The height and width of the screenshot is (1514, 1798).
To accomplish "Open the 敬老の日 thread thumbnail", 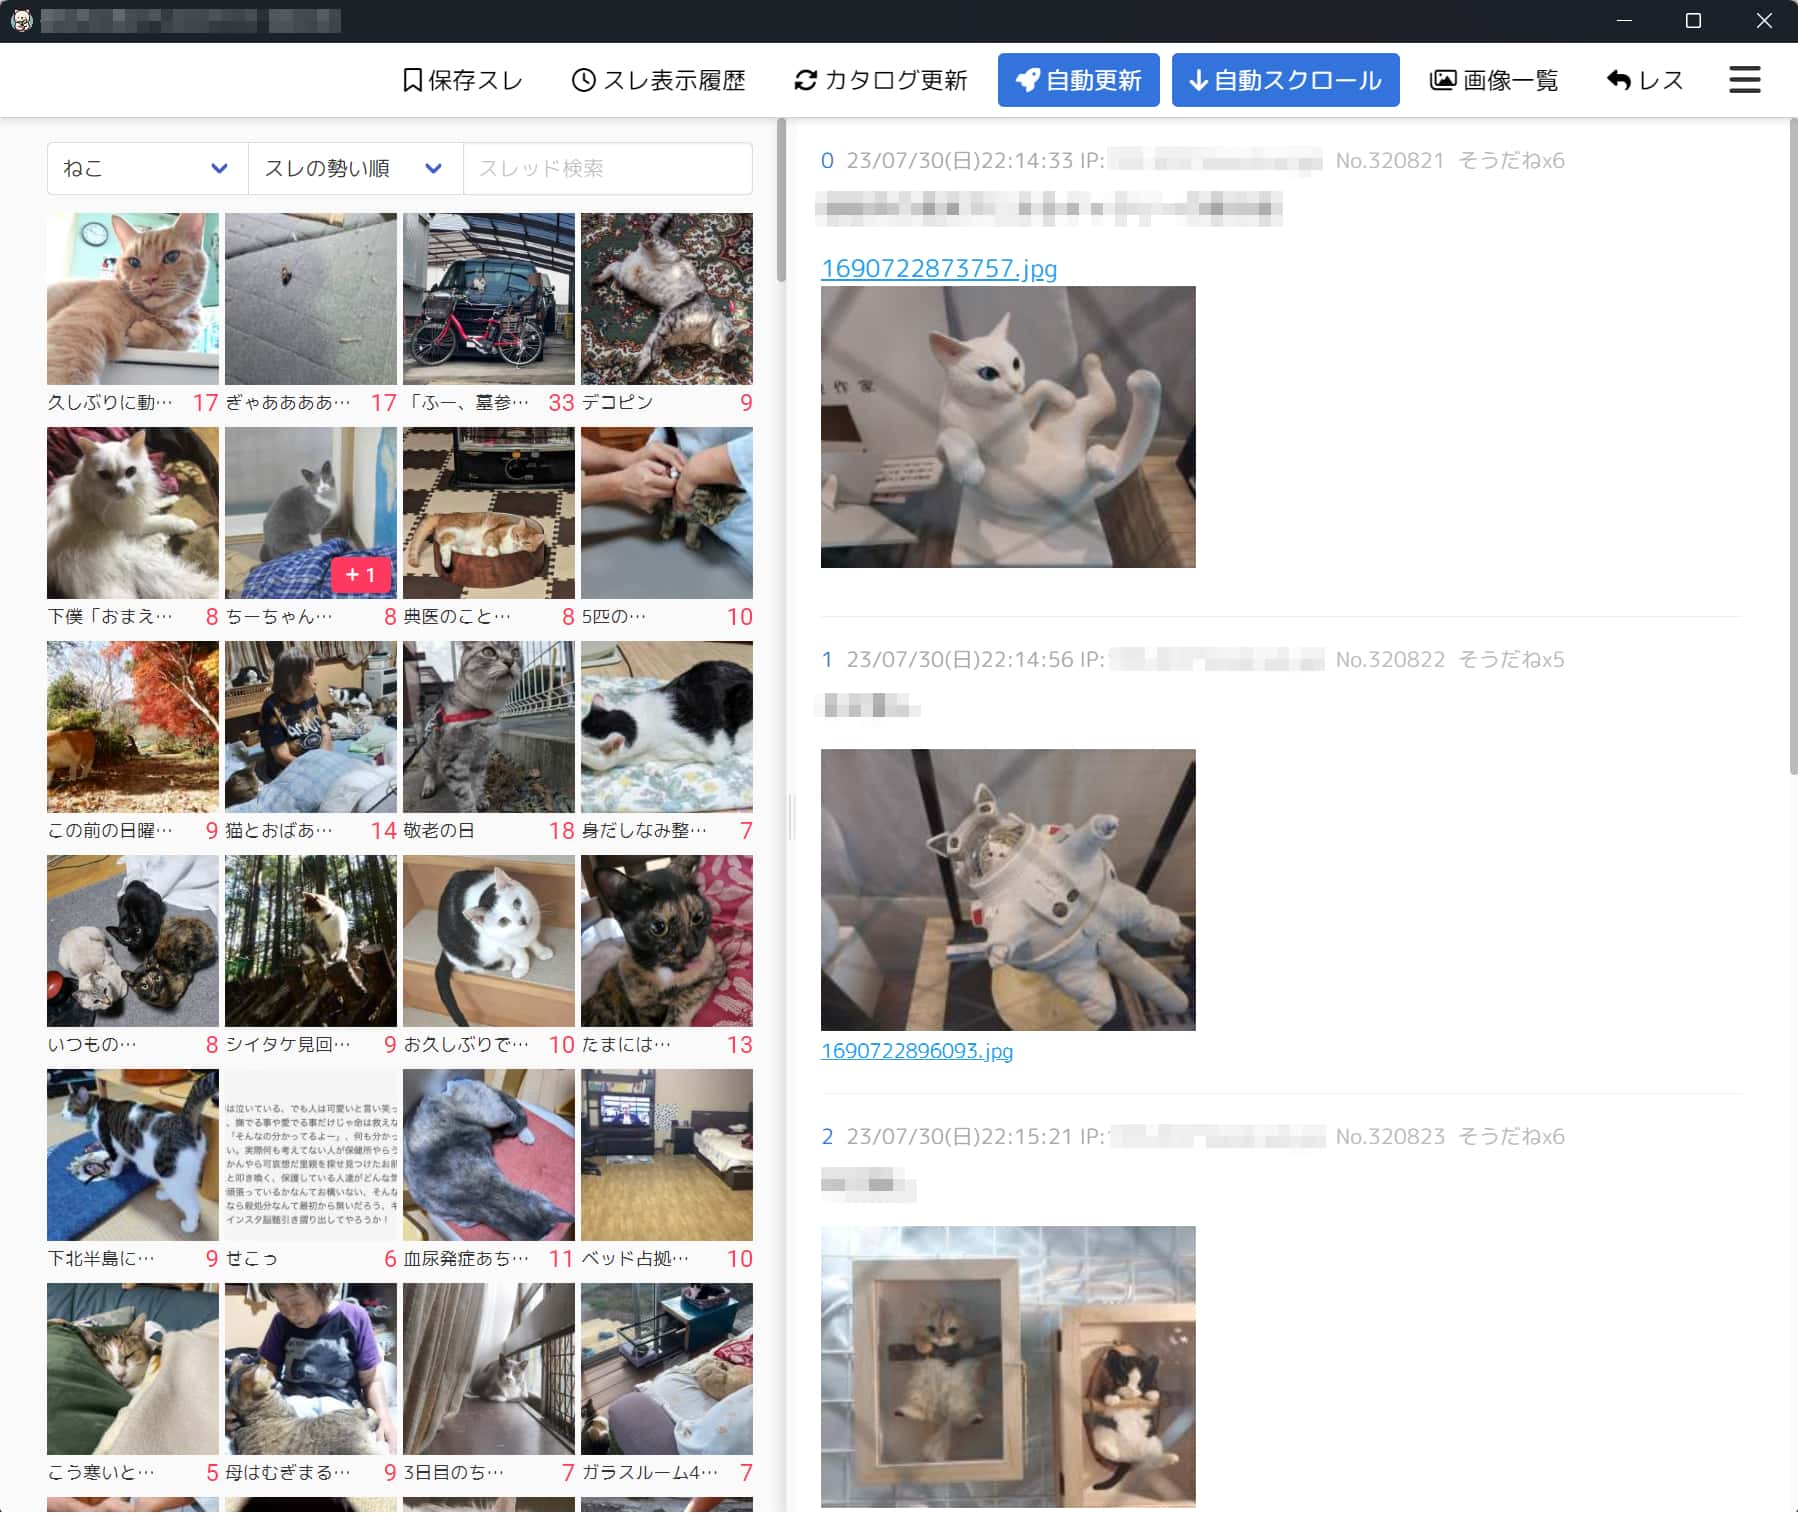I will coord(488,726).
